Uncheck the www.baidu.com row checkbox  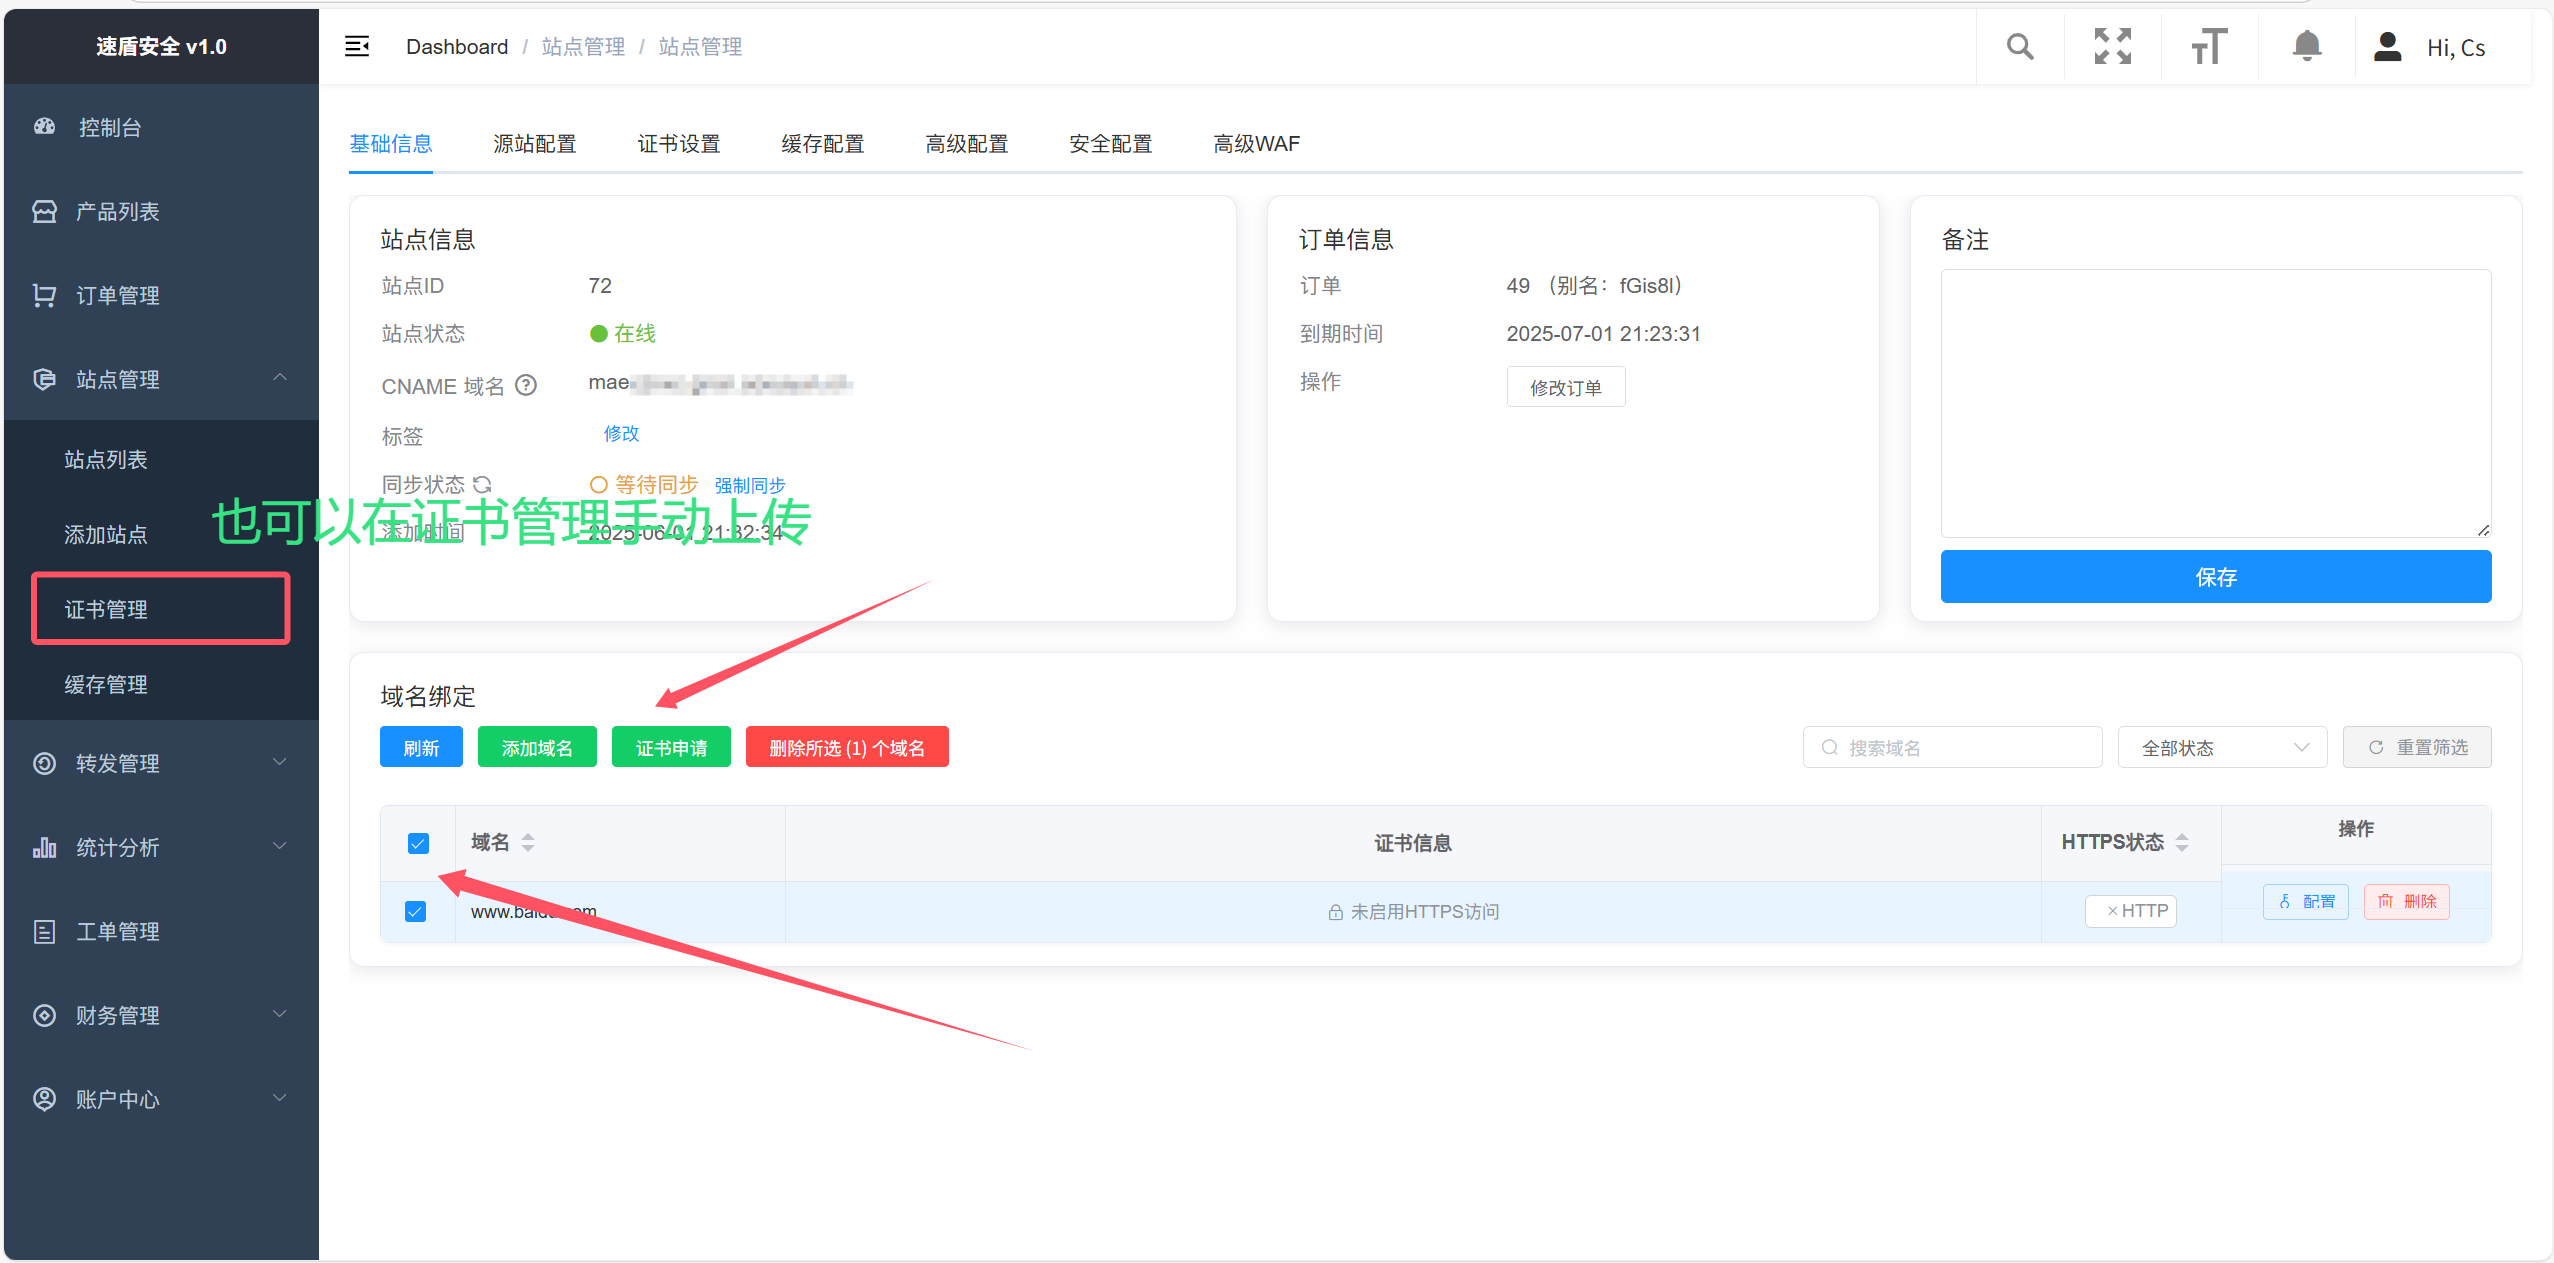416,911
